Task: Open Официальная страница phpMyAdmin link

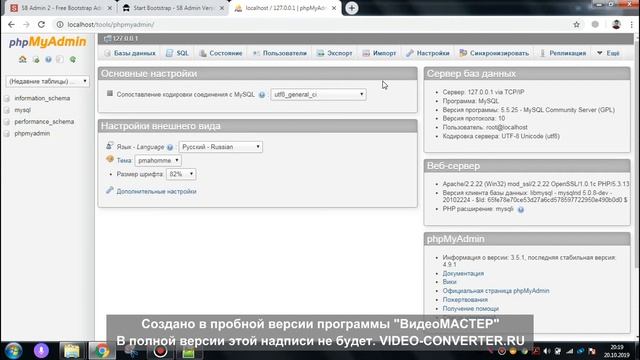Action: (x=496, y=291)
